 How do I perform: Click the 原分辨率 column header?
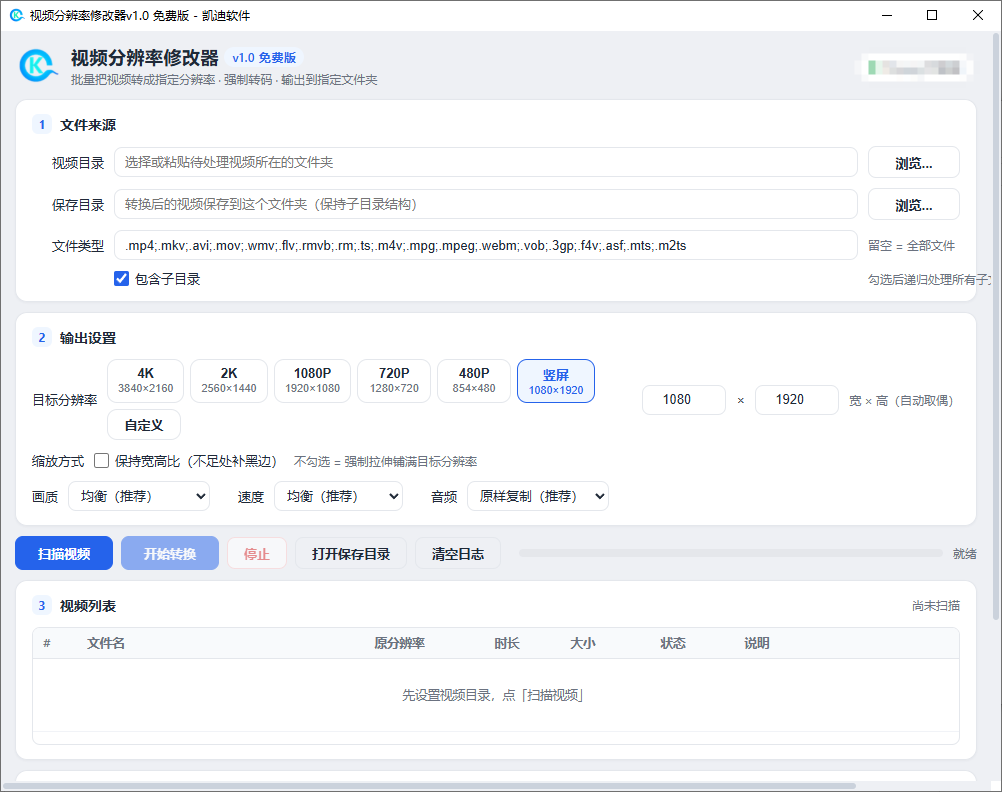[x=399, y=643]
